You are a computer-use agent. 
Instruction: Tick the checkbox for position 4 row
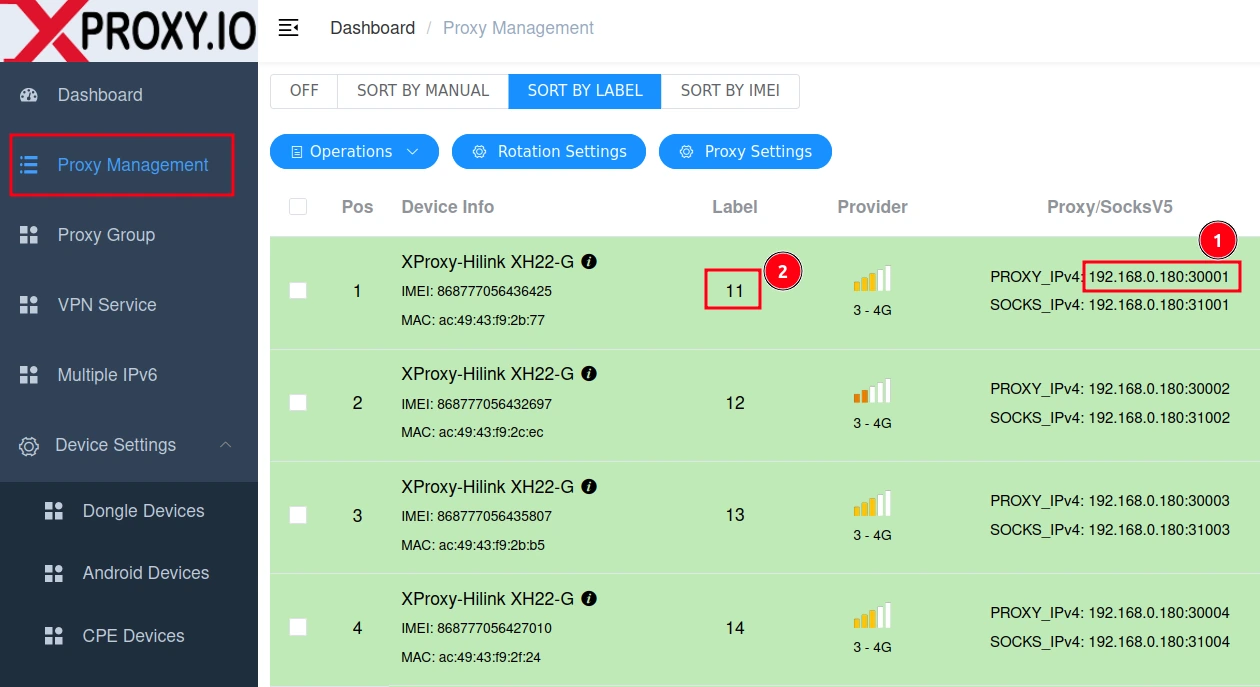tap(298, 627)
